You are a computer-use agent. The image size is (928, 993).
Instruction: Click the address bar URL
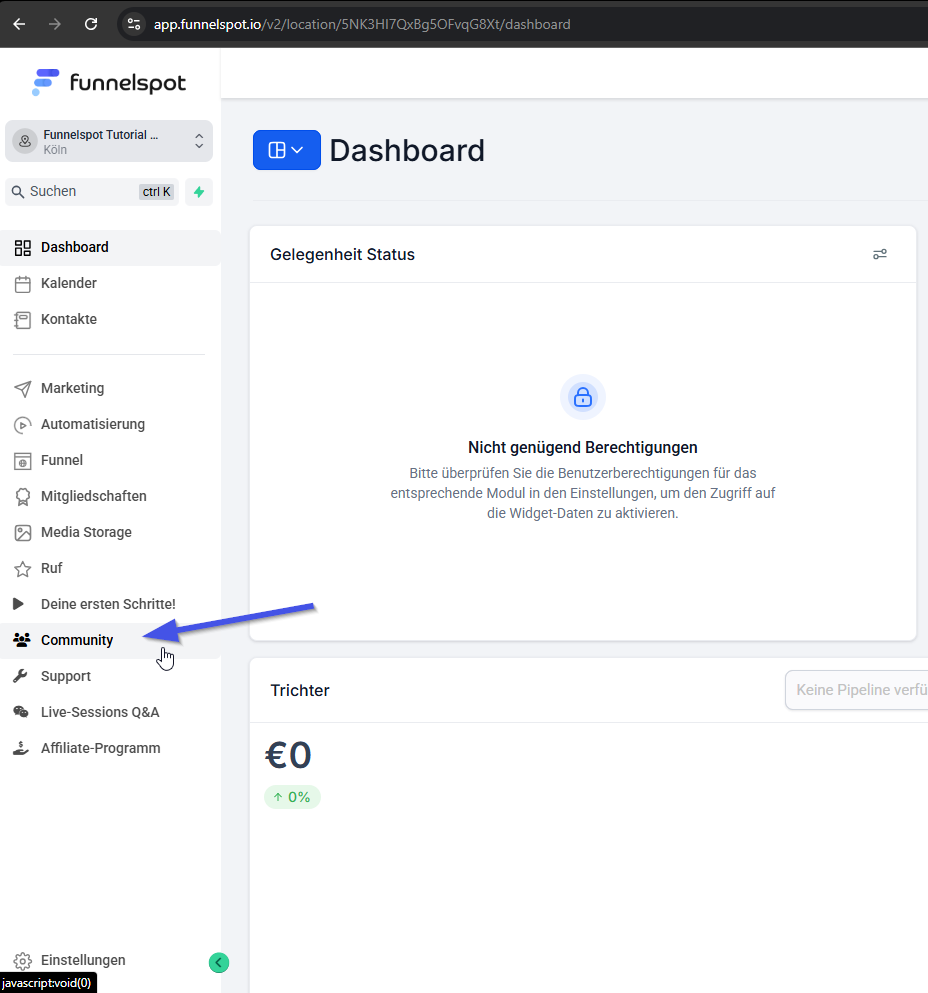362,24
